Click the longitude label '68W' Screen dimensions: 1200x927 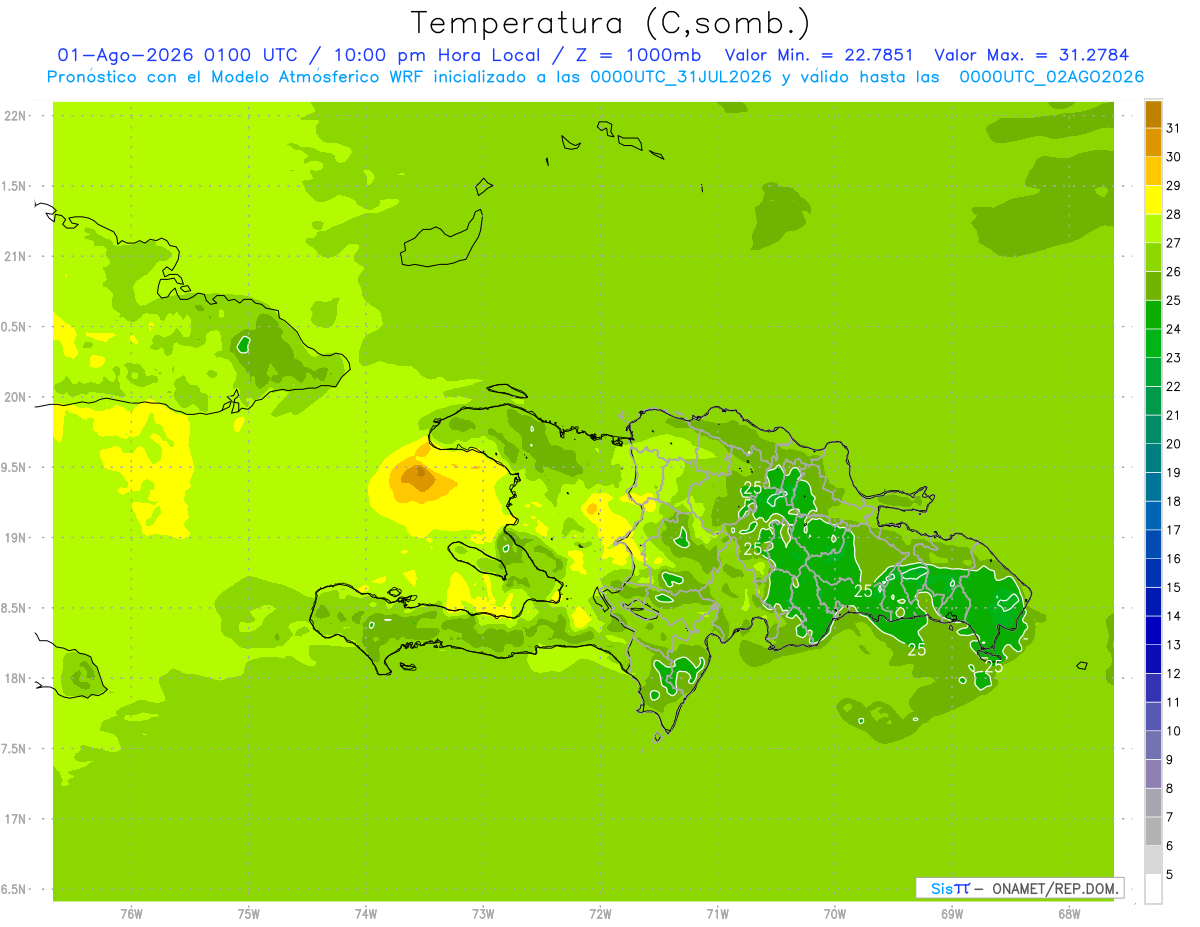point(1069,914)
